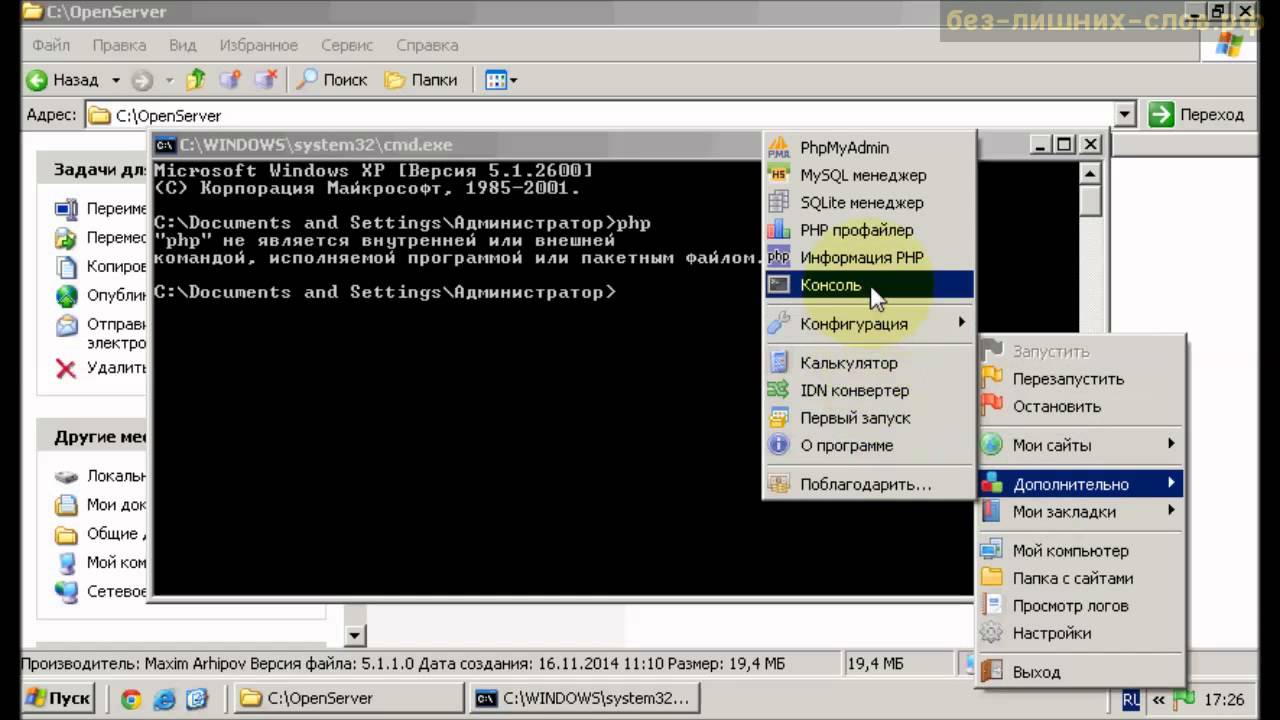The width and height of the screenshot is (1280, 720).
Task: Click the PHP information icon
Action: (779, 257)
